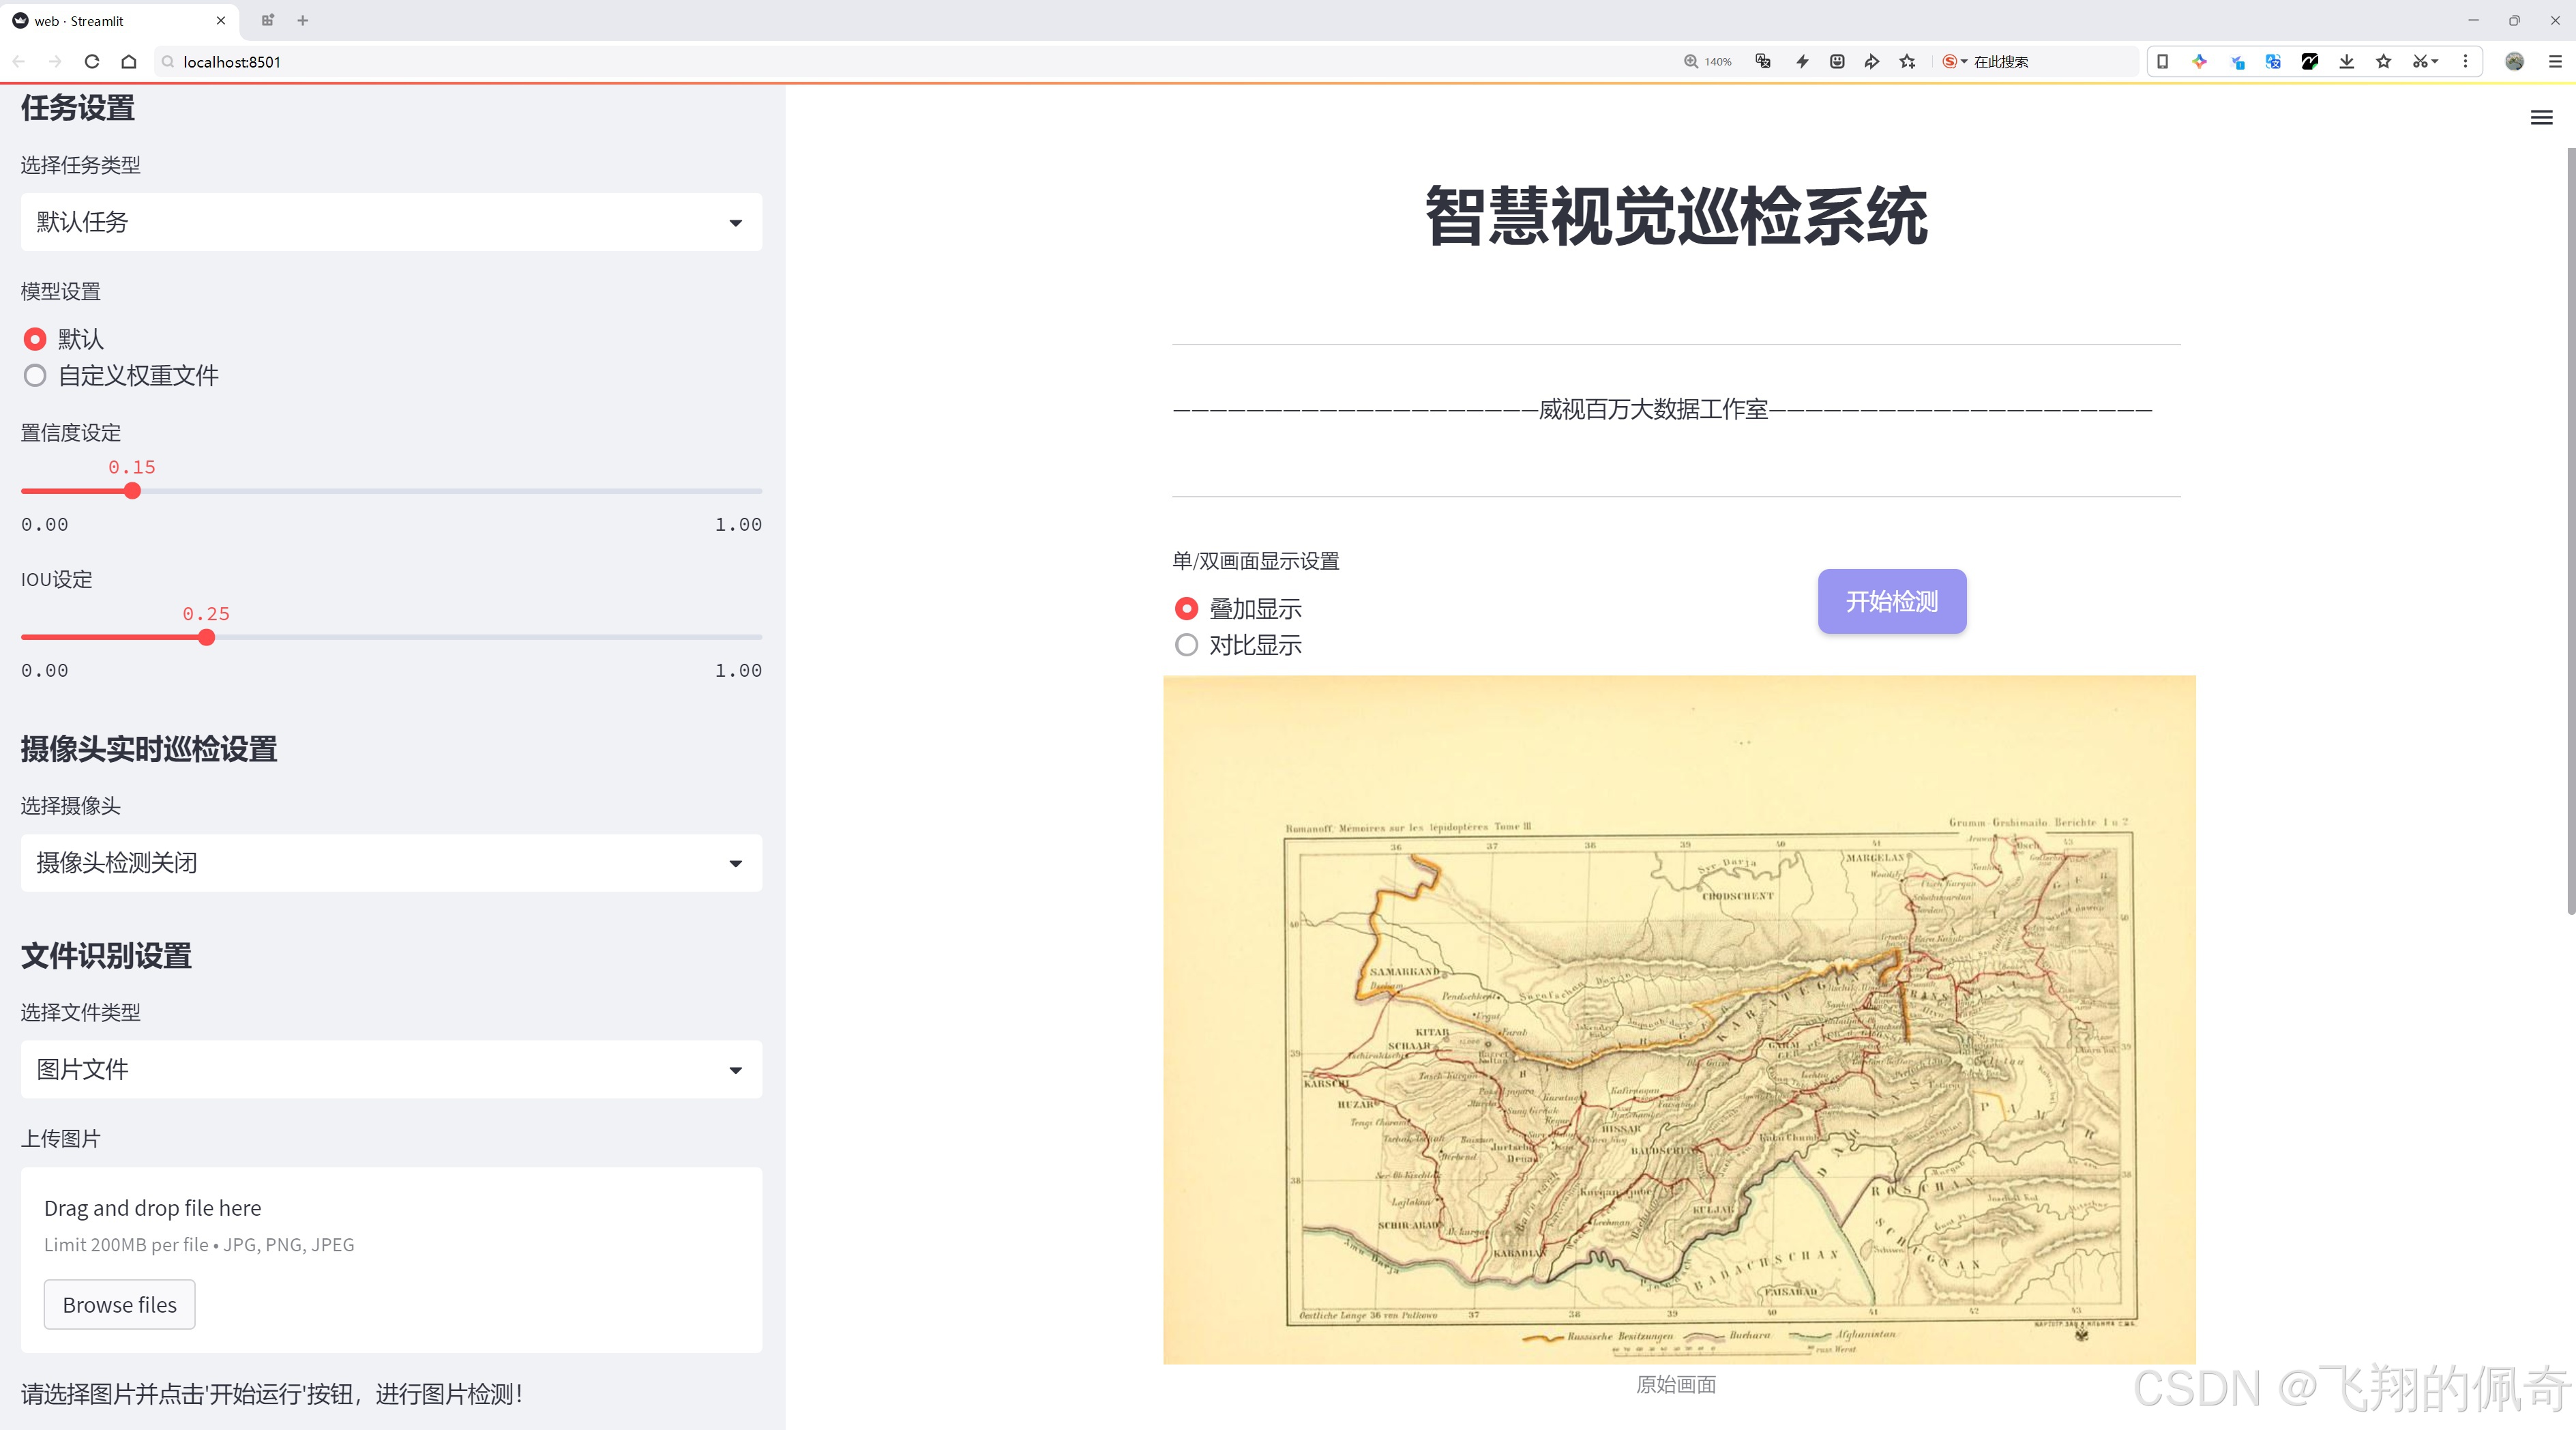
Task: Close the web · Streamlit tab
Action: pyautogui.click(x=221, y=20)
